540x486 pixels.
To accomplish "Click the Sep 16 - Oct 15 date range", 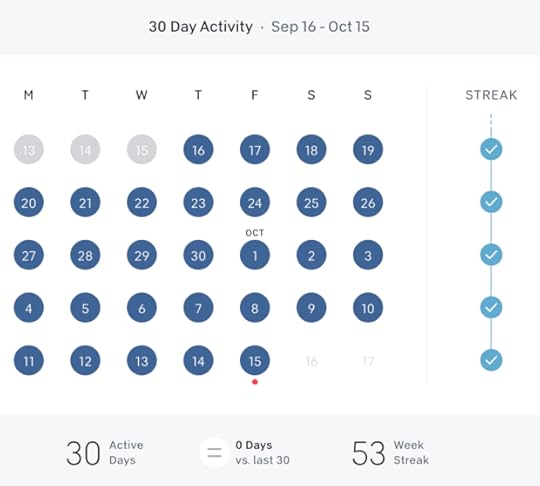I will 320,27.
